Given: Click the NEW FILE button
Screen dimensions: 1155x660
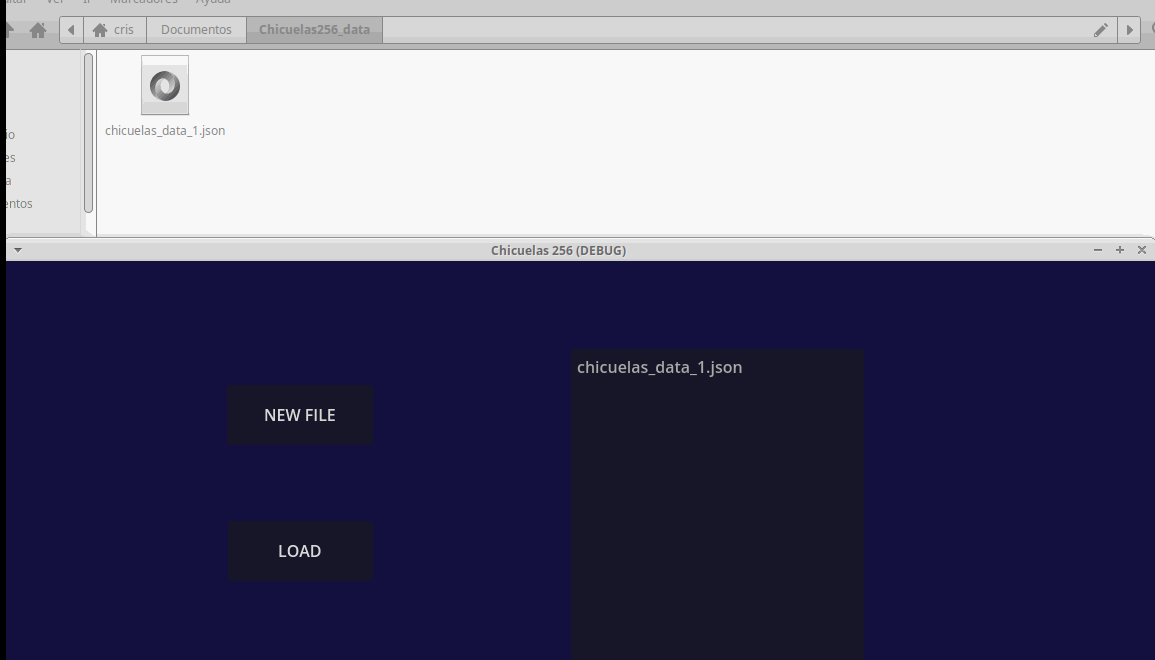Looking at the screenshot, I should tap(300, 415).
